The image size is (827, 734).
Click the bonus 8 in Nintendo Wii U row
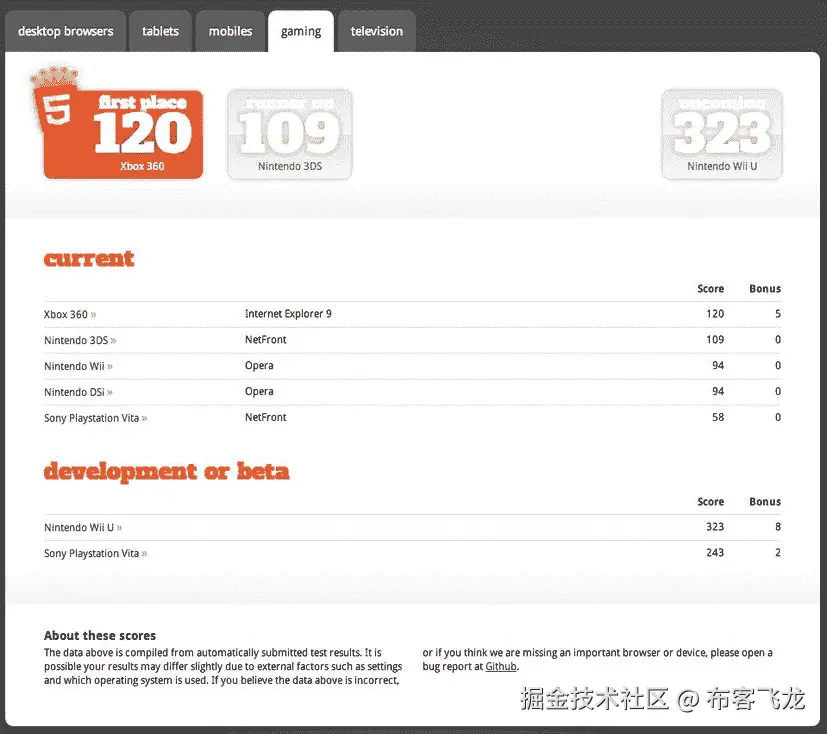point(778,527)
